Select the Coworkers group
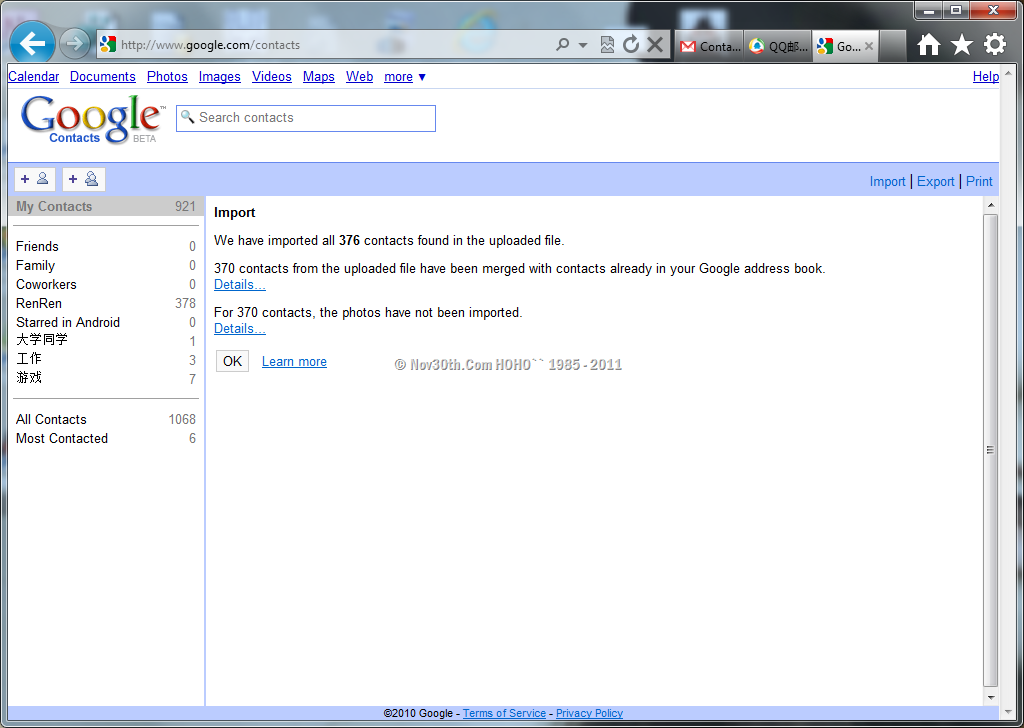Viewport: 1024px width, 728px height. coord(106,284)
